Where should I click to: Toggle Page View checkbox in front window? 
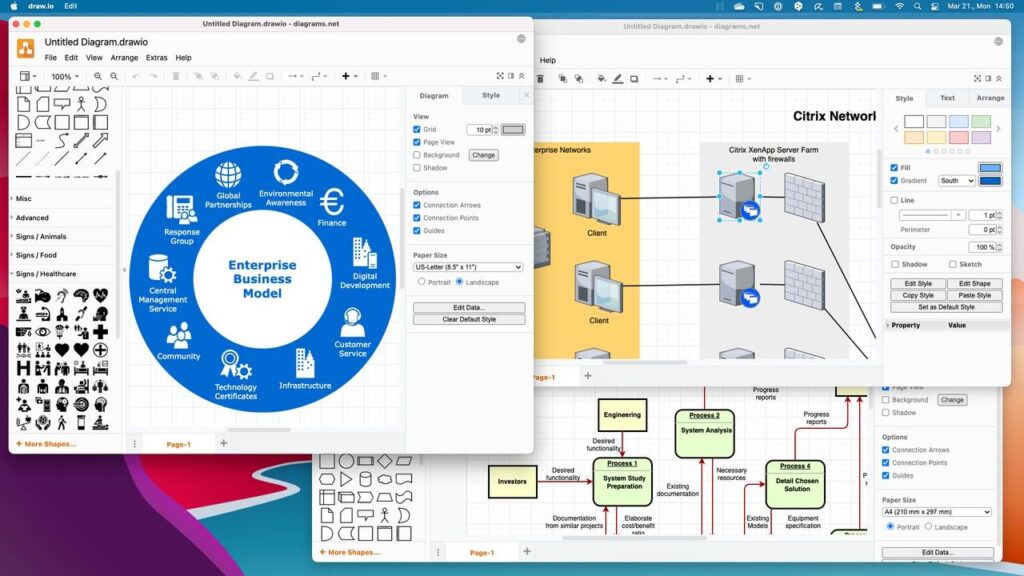(x=417, y=142)
